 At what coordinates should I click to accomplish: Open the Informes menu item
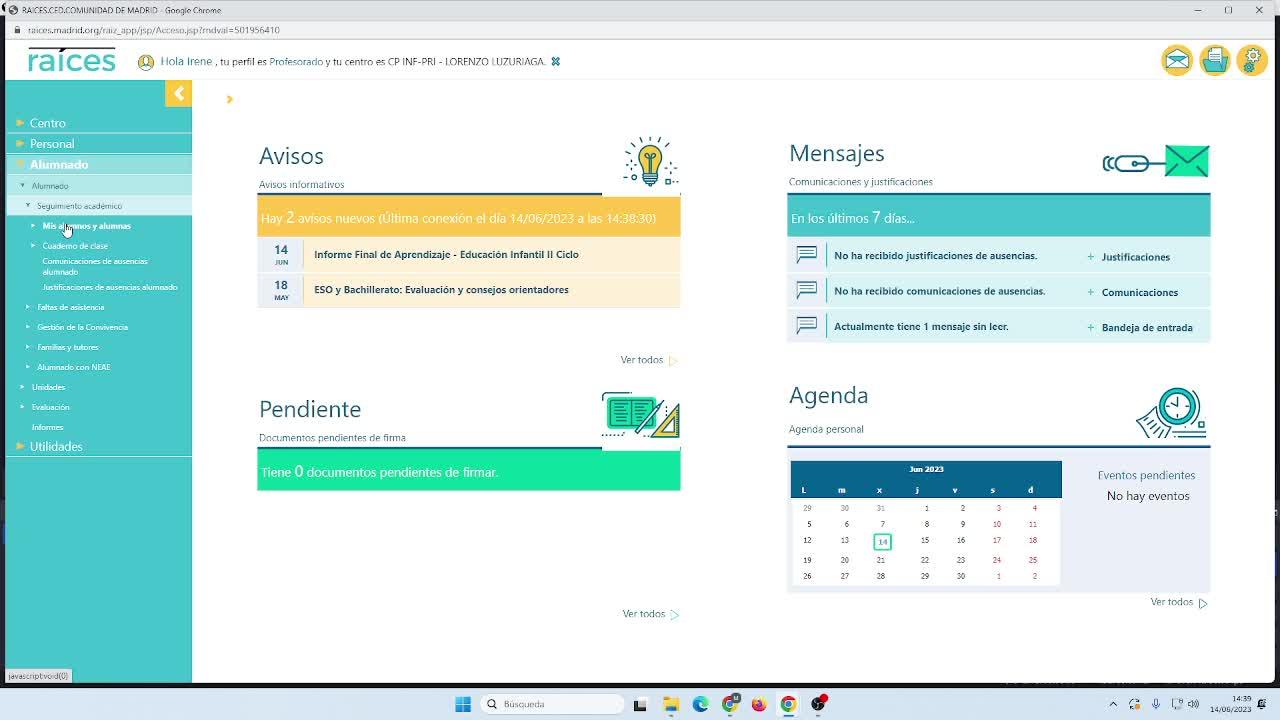click(x=47, y=427)
